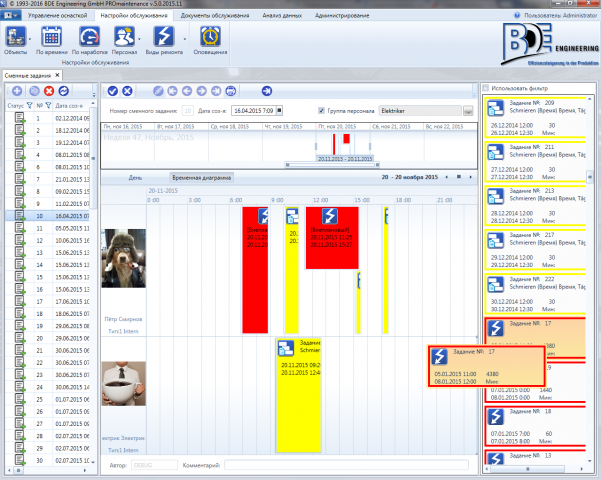Click the help icon near Пользователь

pyautogui.click(x=517, y=15)
